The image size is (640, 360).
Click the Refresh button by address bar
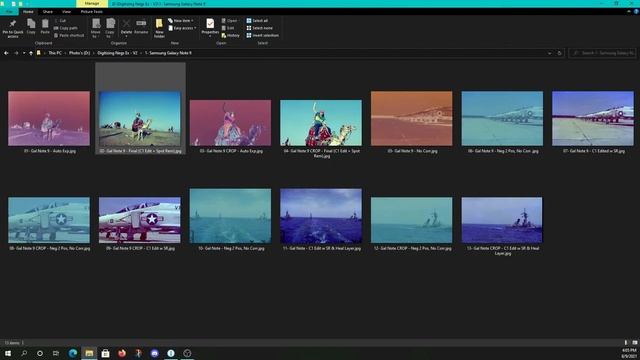pos(560,53)
